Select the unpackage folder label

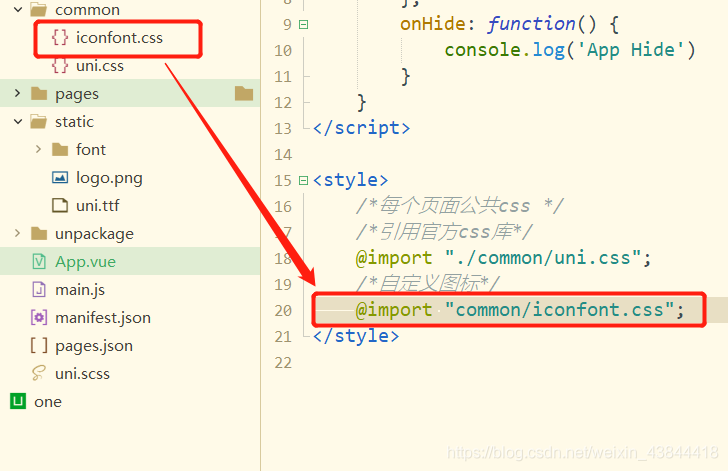point(94,234)
